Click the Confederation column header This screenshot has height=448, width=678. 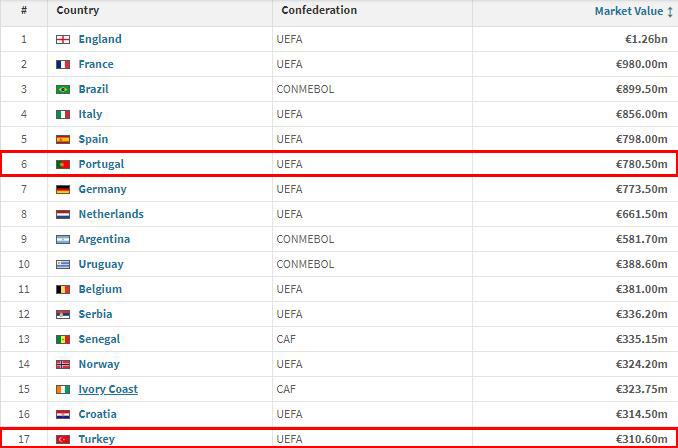(319, 11)
